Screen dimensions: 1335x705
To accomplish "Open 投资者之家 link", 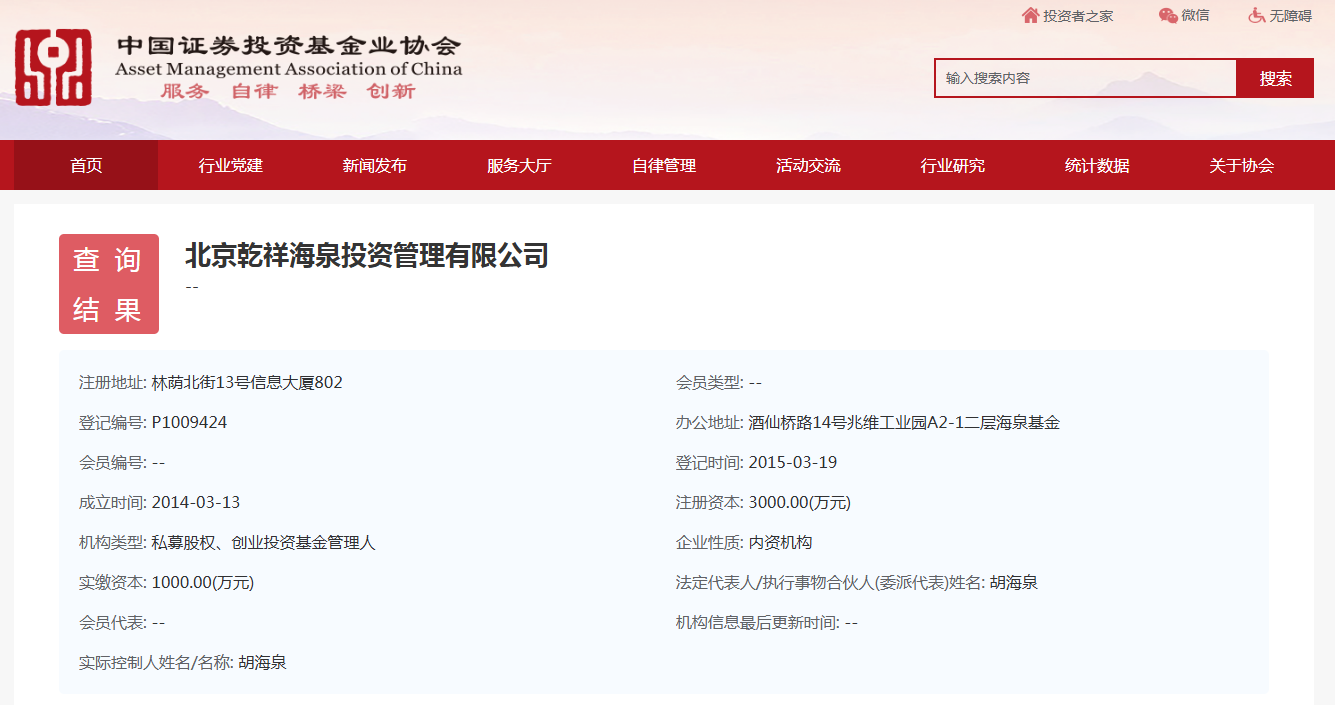I will point(1078,16).
